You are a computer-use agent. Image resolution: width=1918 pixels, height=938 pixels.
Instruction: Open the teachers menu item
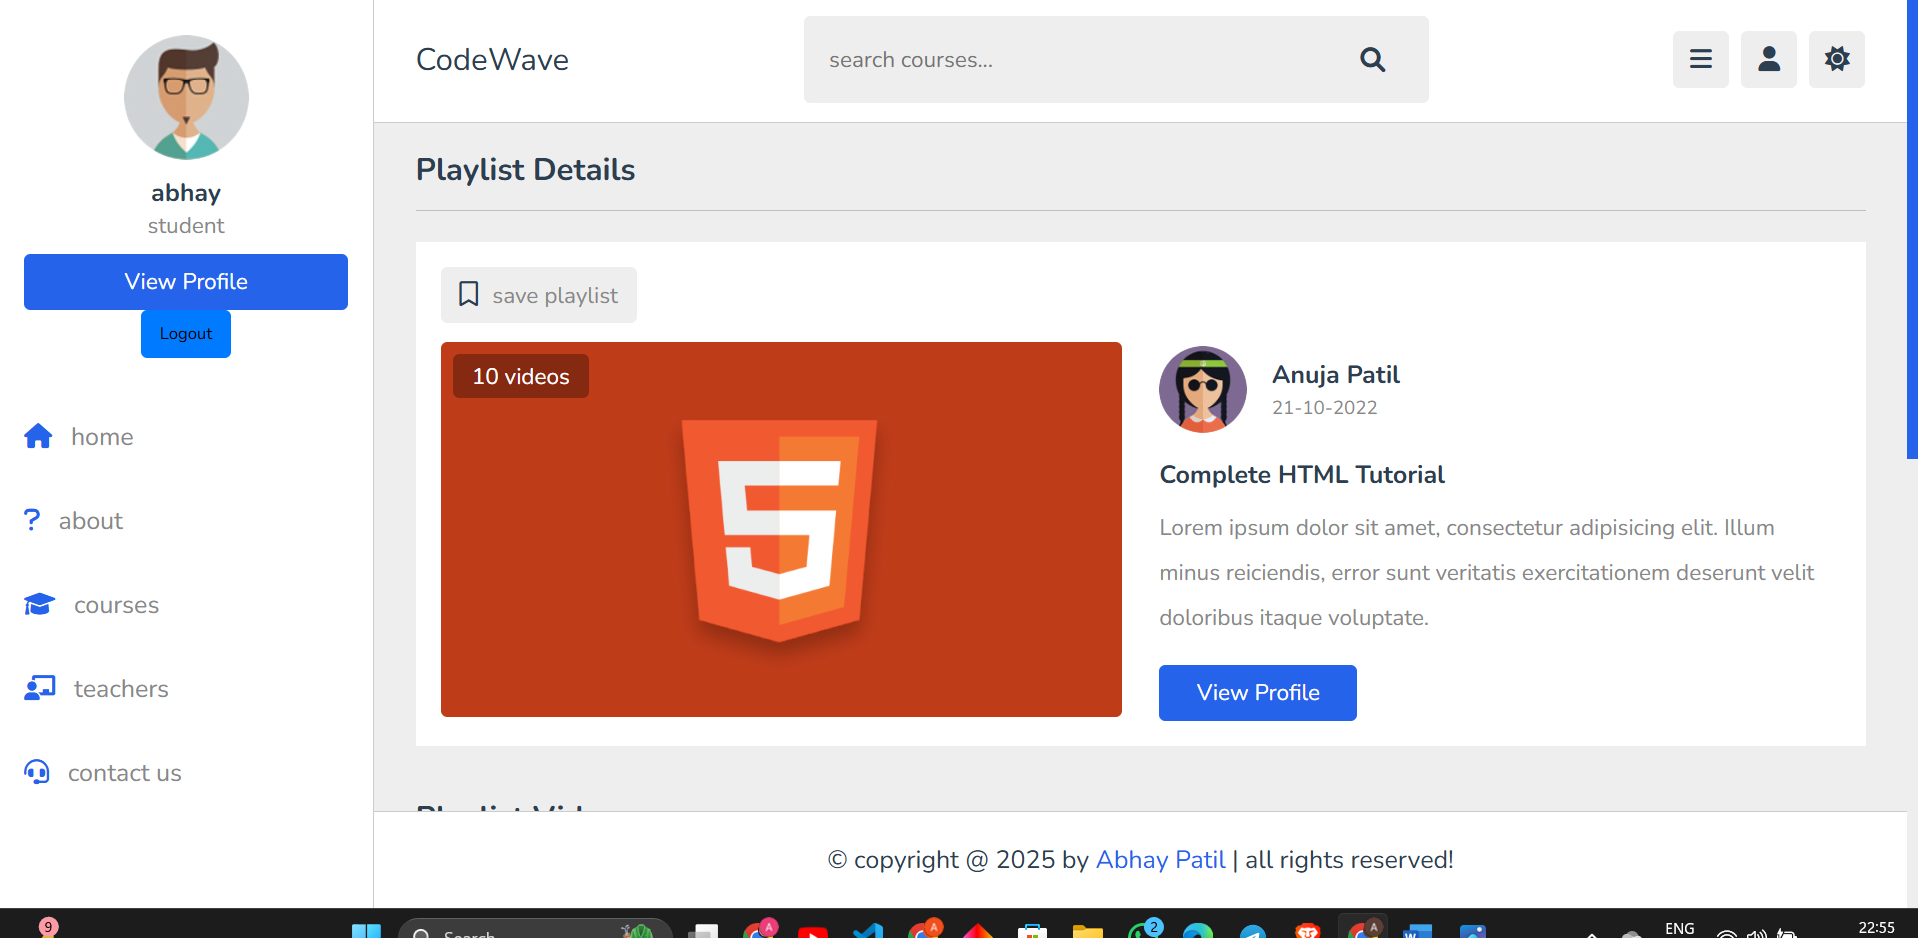click(x=121, y=689)
